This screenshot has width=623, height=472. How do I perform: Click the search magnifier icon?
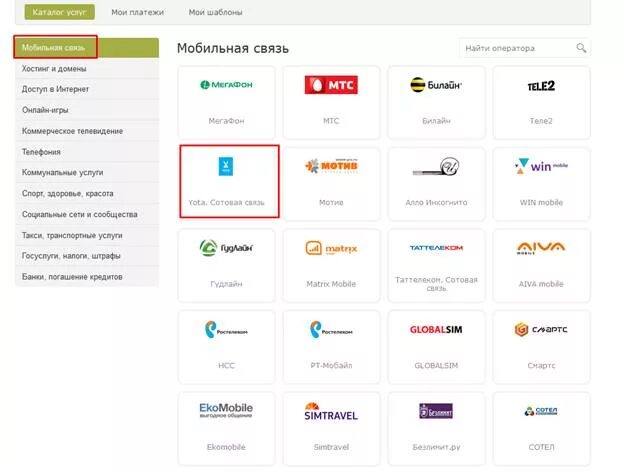[x=581, y=48]
